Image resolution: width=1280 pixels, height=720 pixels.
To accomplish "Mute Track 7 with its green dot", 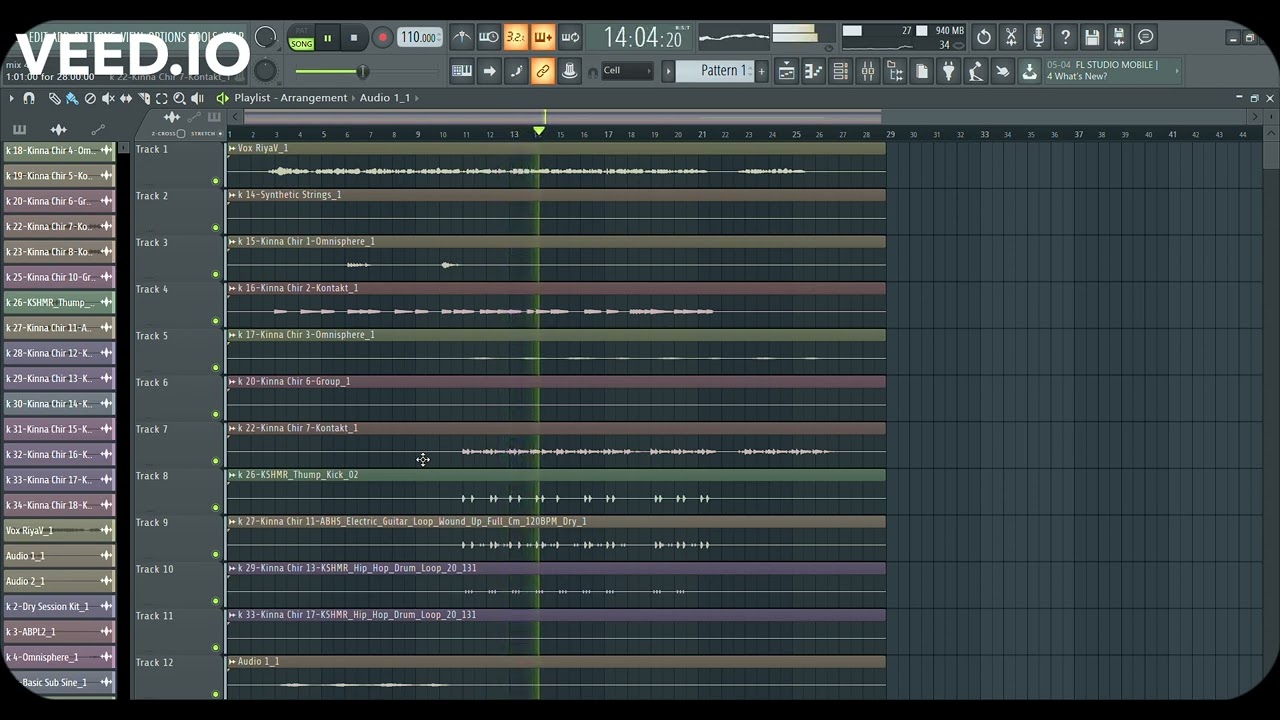I will tap(215, 461).
